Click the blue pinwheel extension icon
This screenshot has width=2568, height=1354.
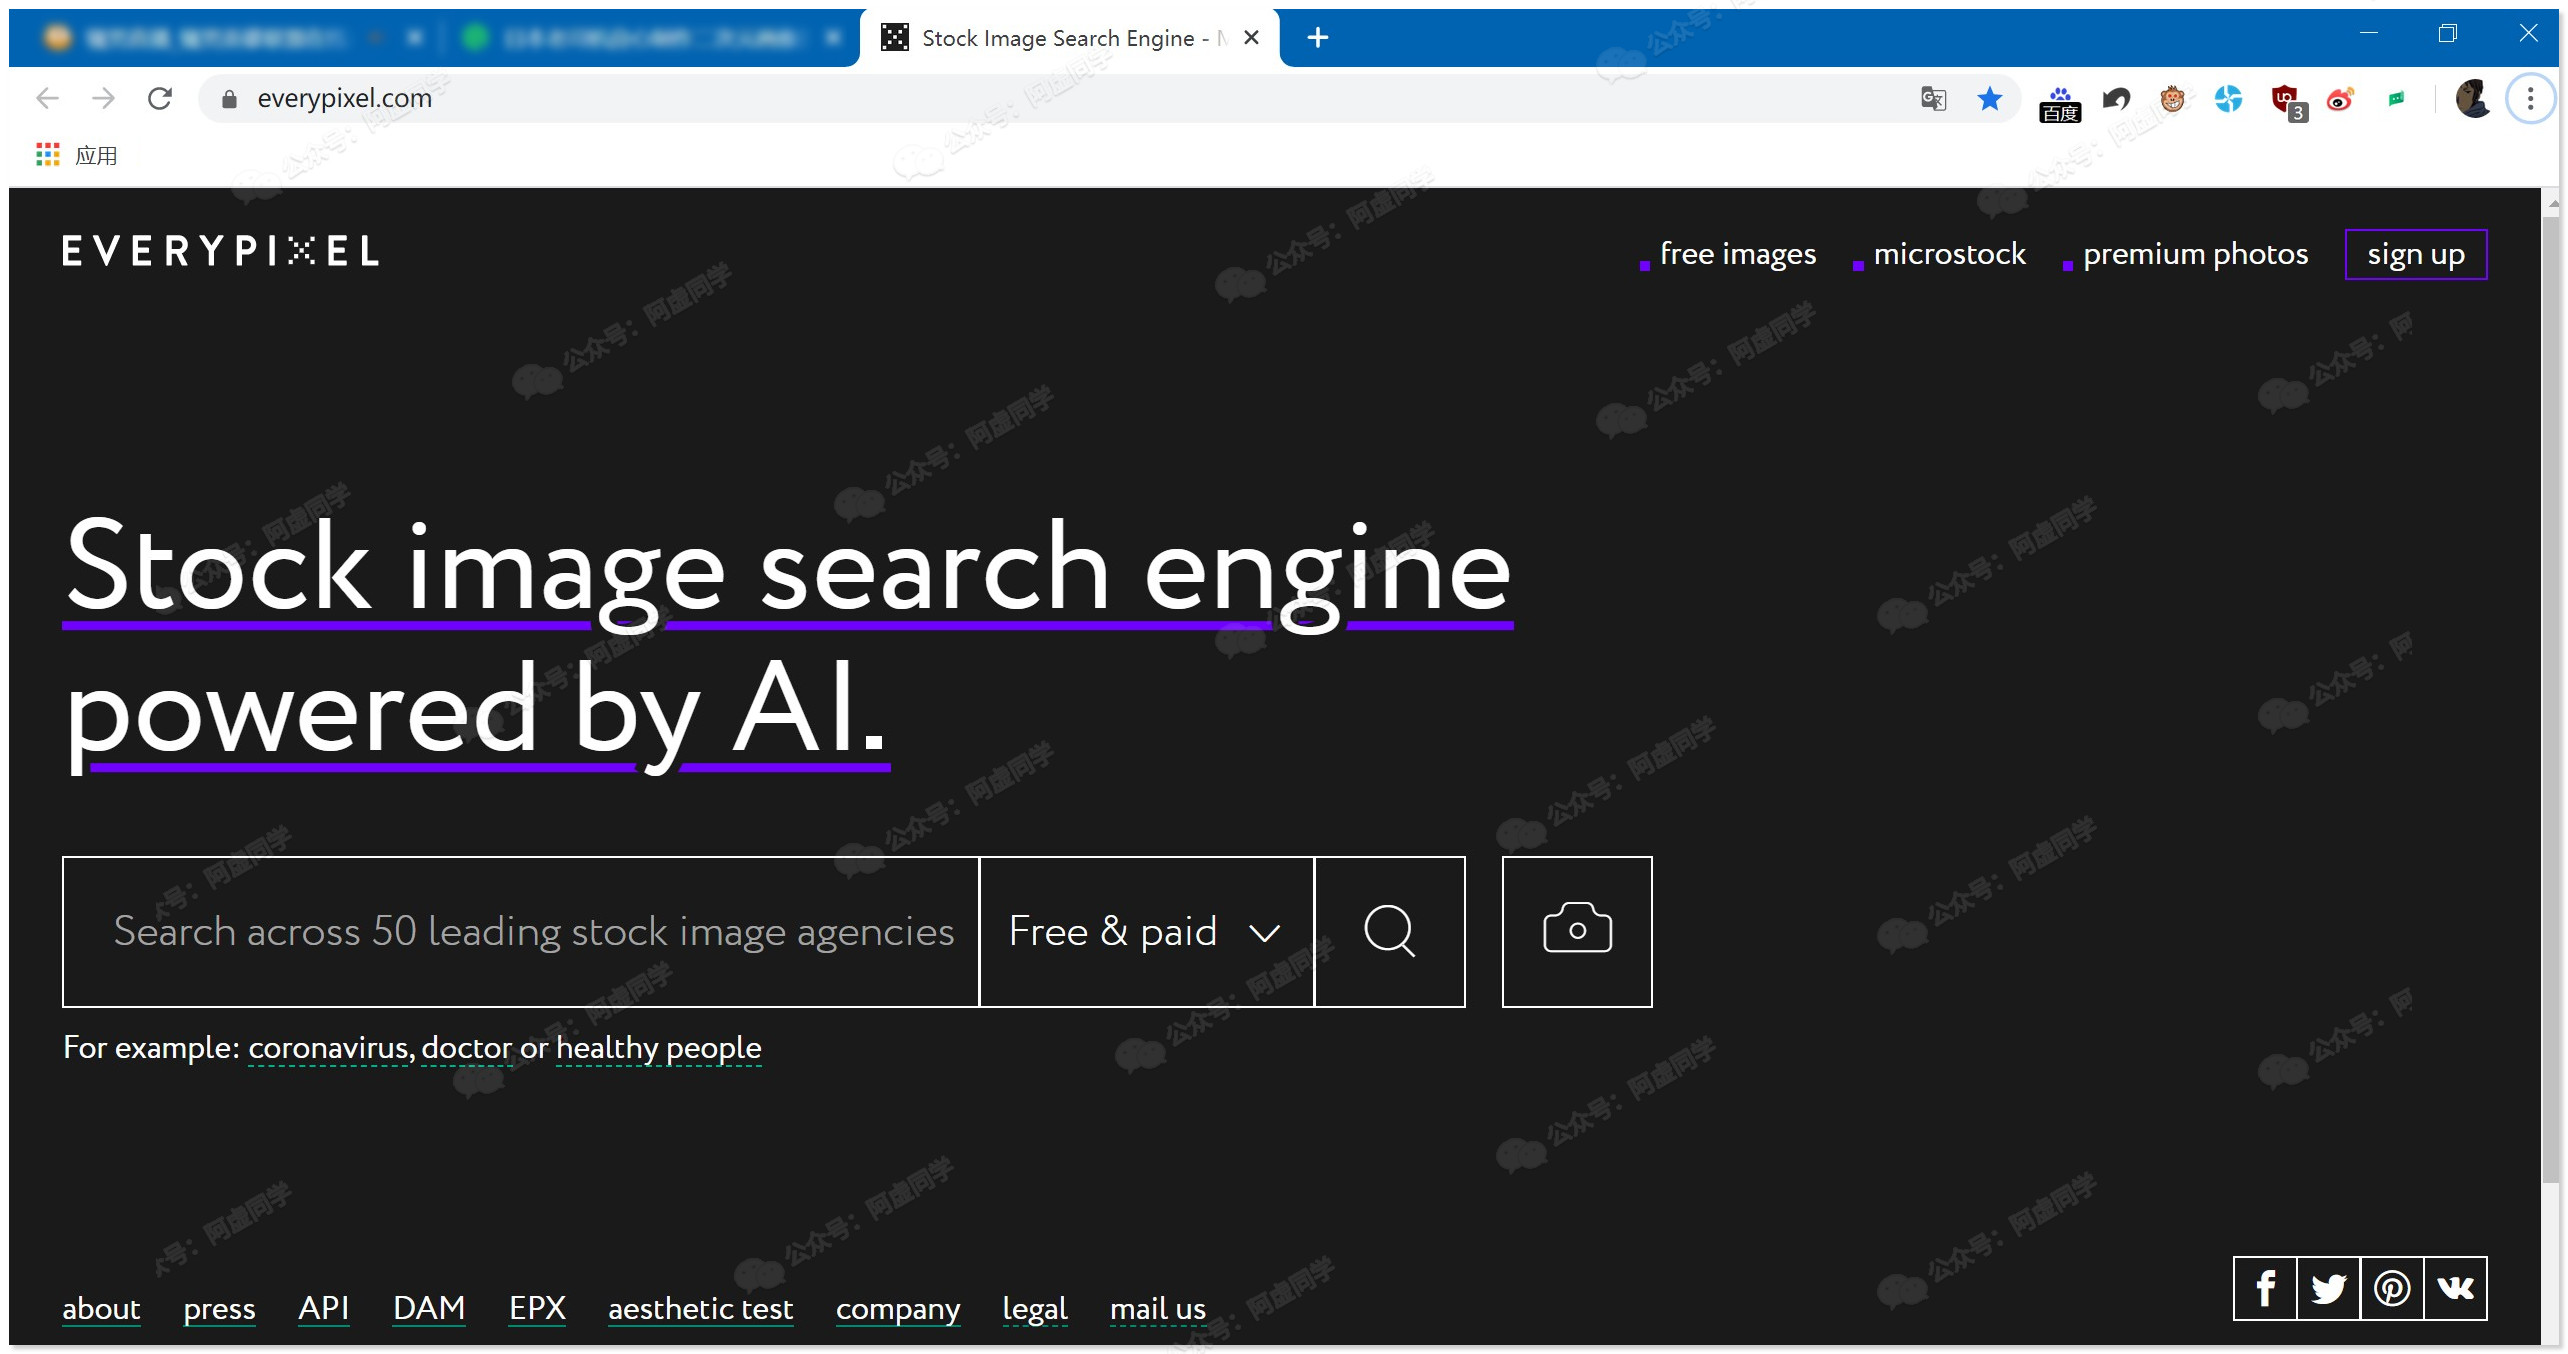click(x=2228, y=98)
